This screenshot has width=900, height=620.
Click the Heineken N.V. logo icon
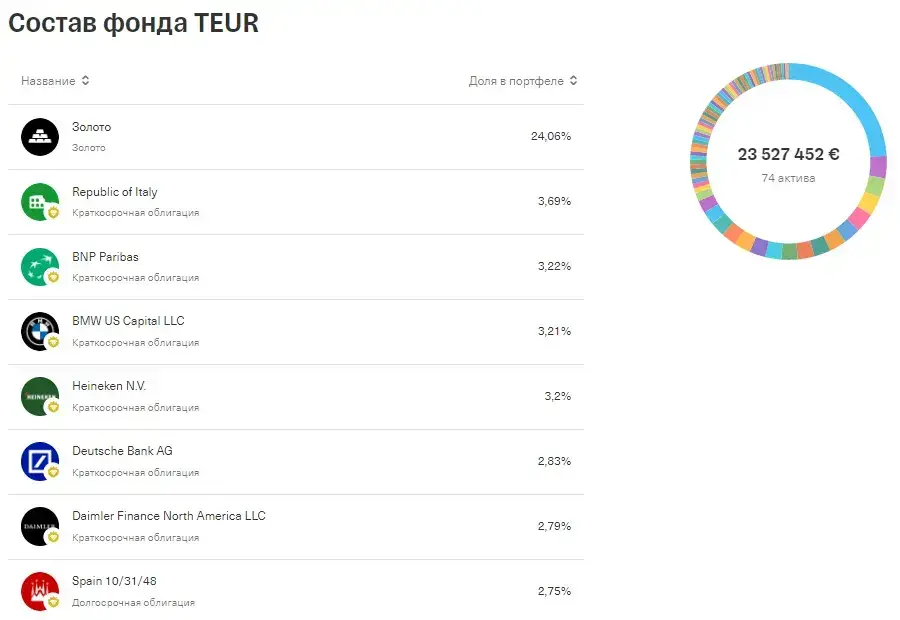40,396
